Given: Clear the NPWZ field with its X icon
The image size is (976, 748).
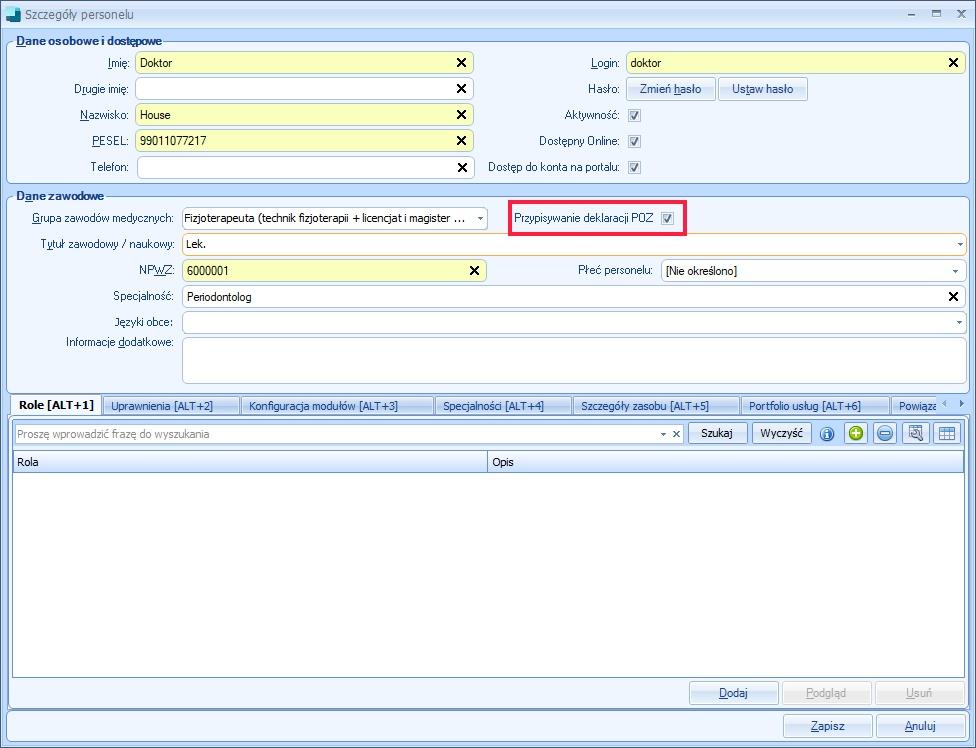Looking at the screenshot, I should [474, 270].
